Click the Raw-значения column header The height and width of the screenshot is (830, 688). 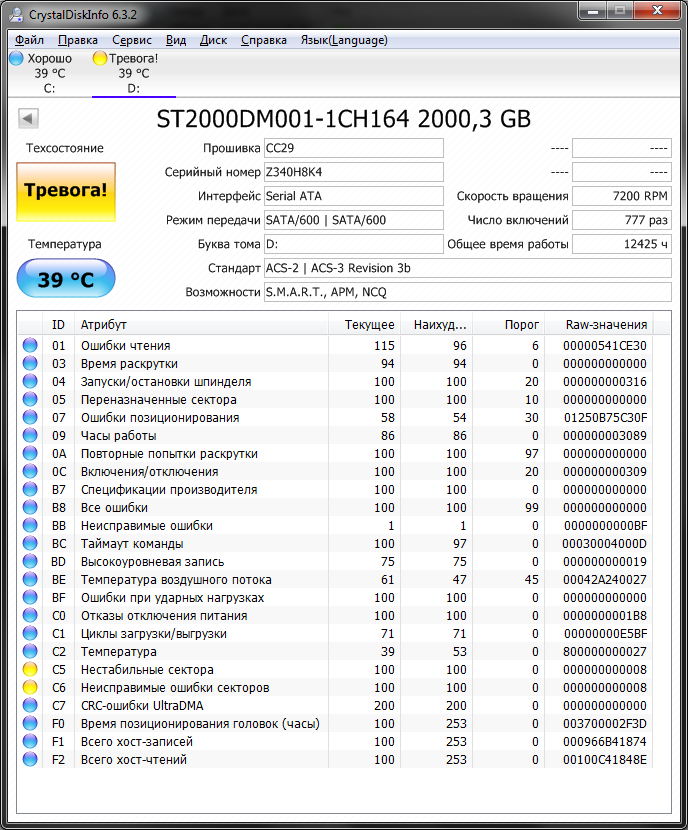point(599,325)
